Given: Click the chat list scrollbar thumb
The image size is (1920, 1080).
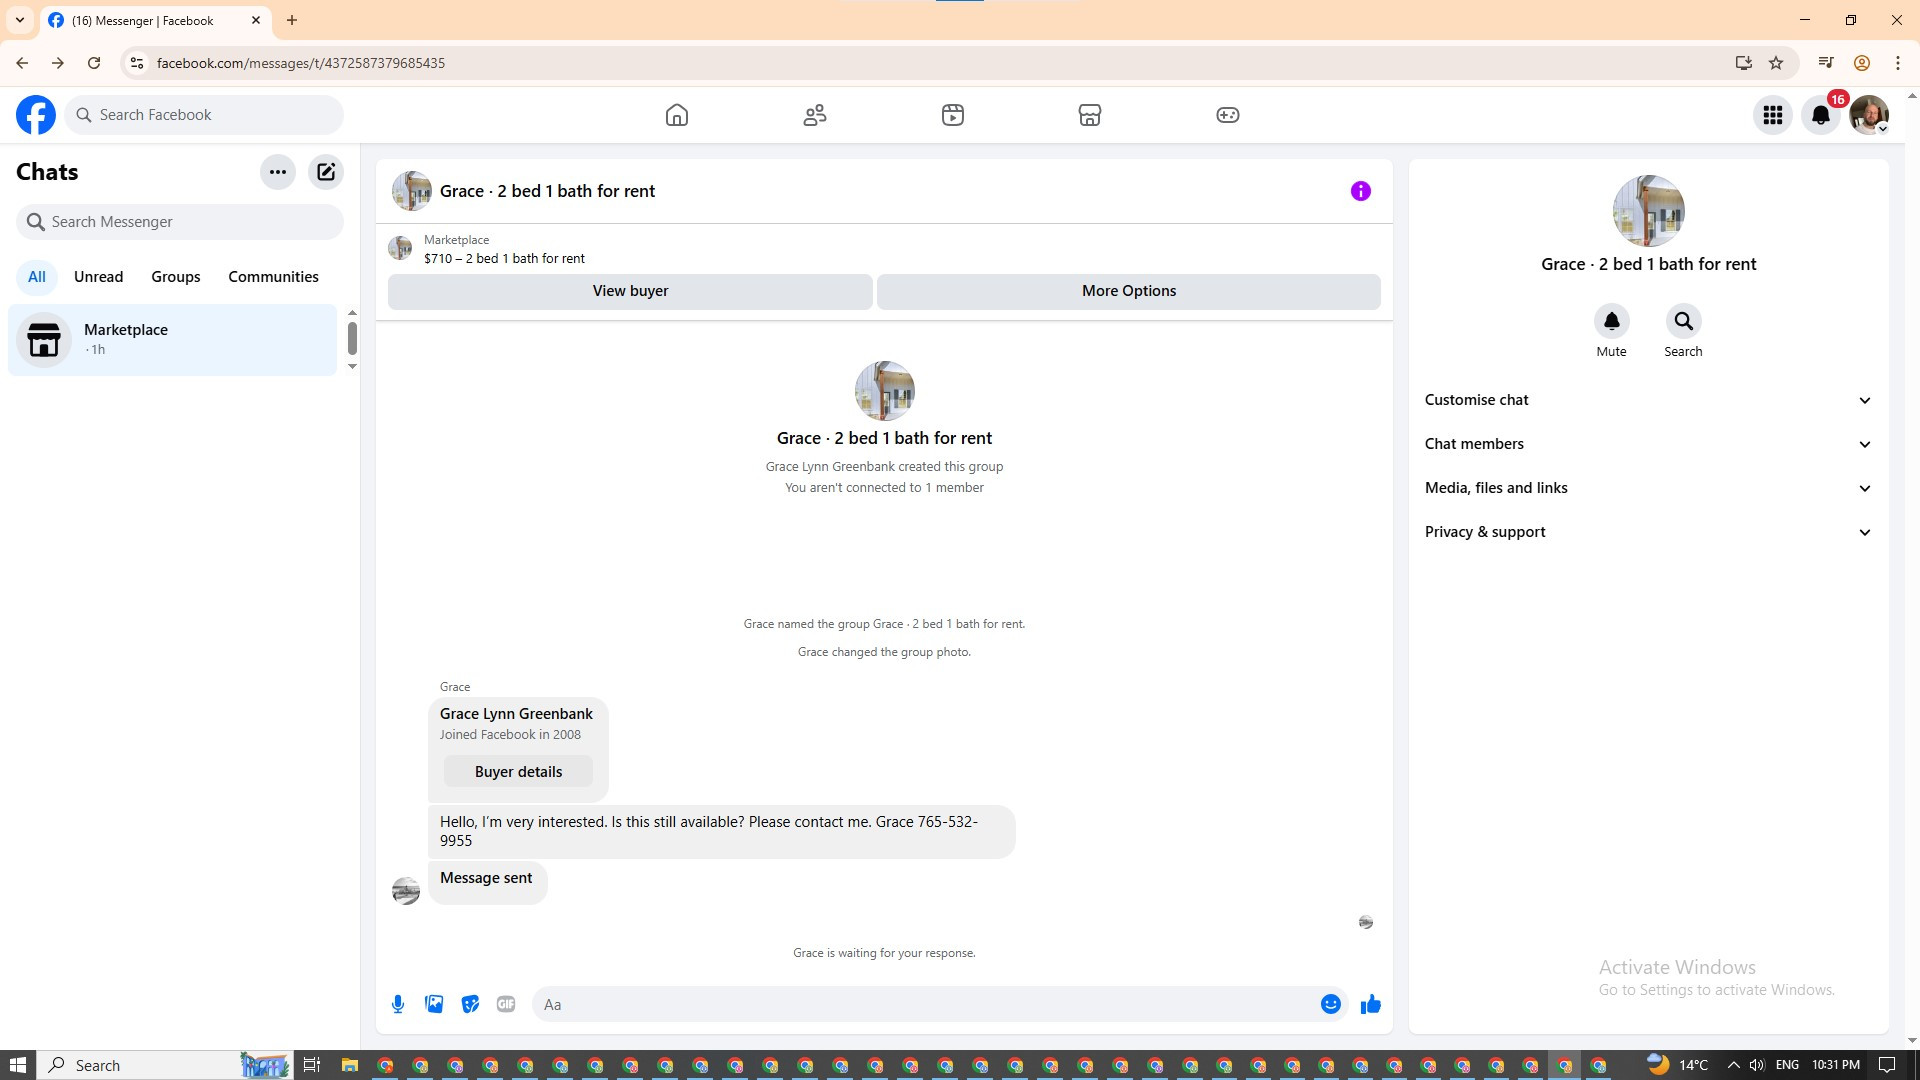Looking at the screenshot, I should pyautogui.click(x=352, y=338).
